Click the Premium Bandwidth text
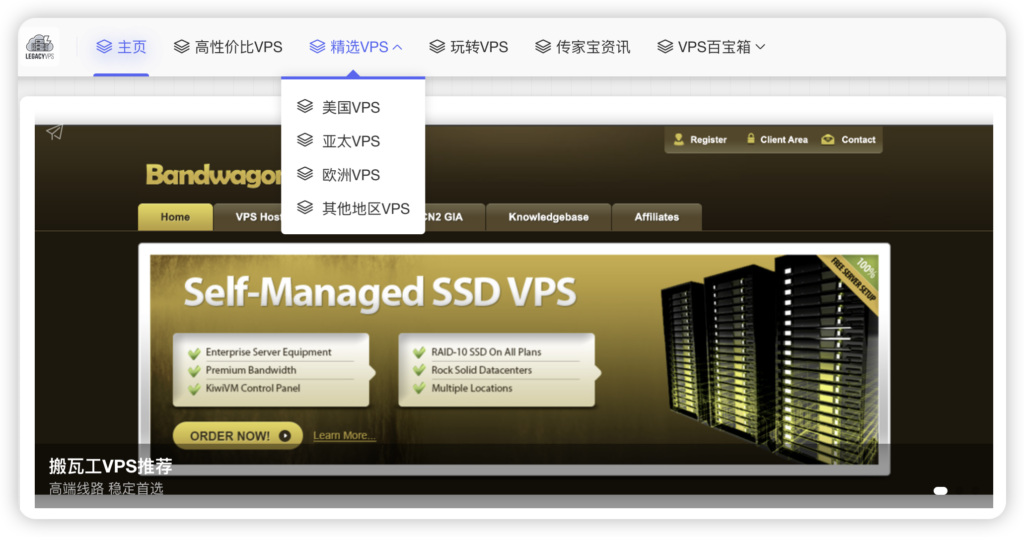This screenshot has height=537, width=1024. [251, 370]
